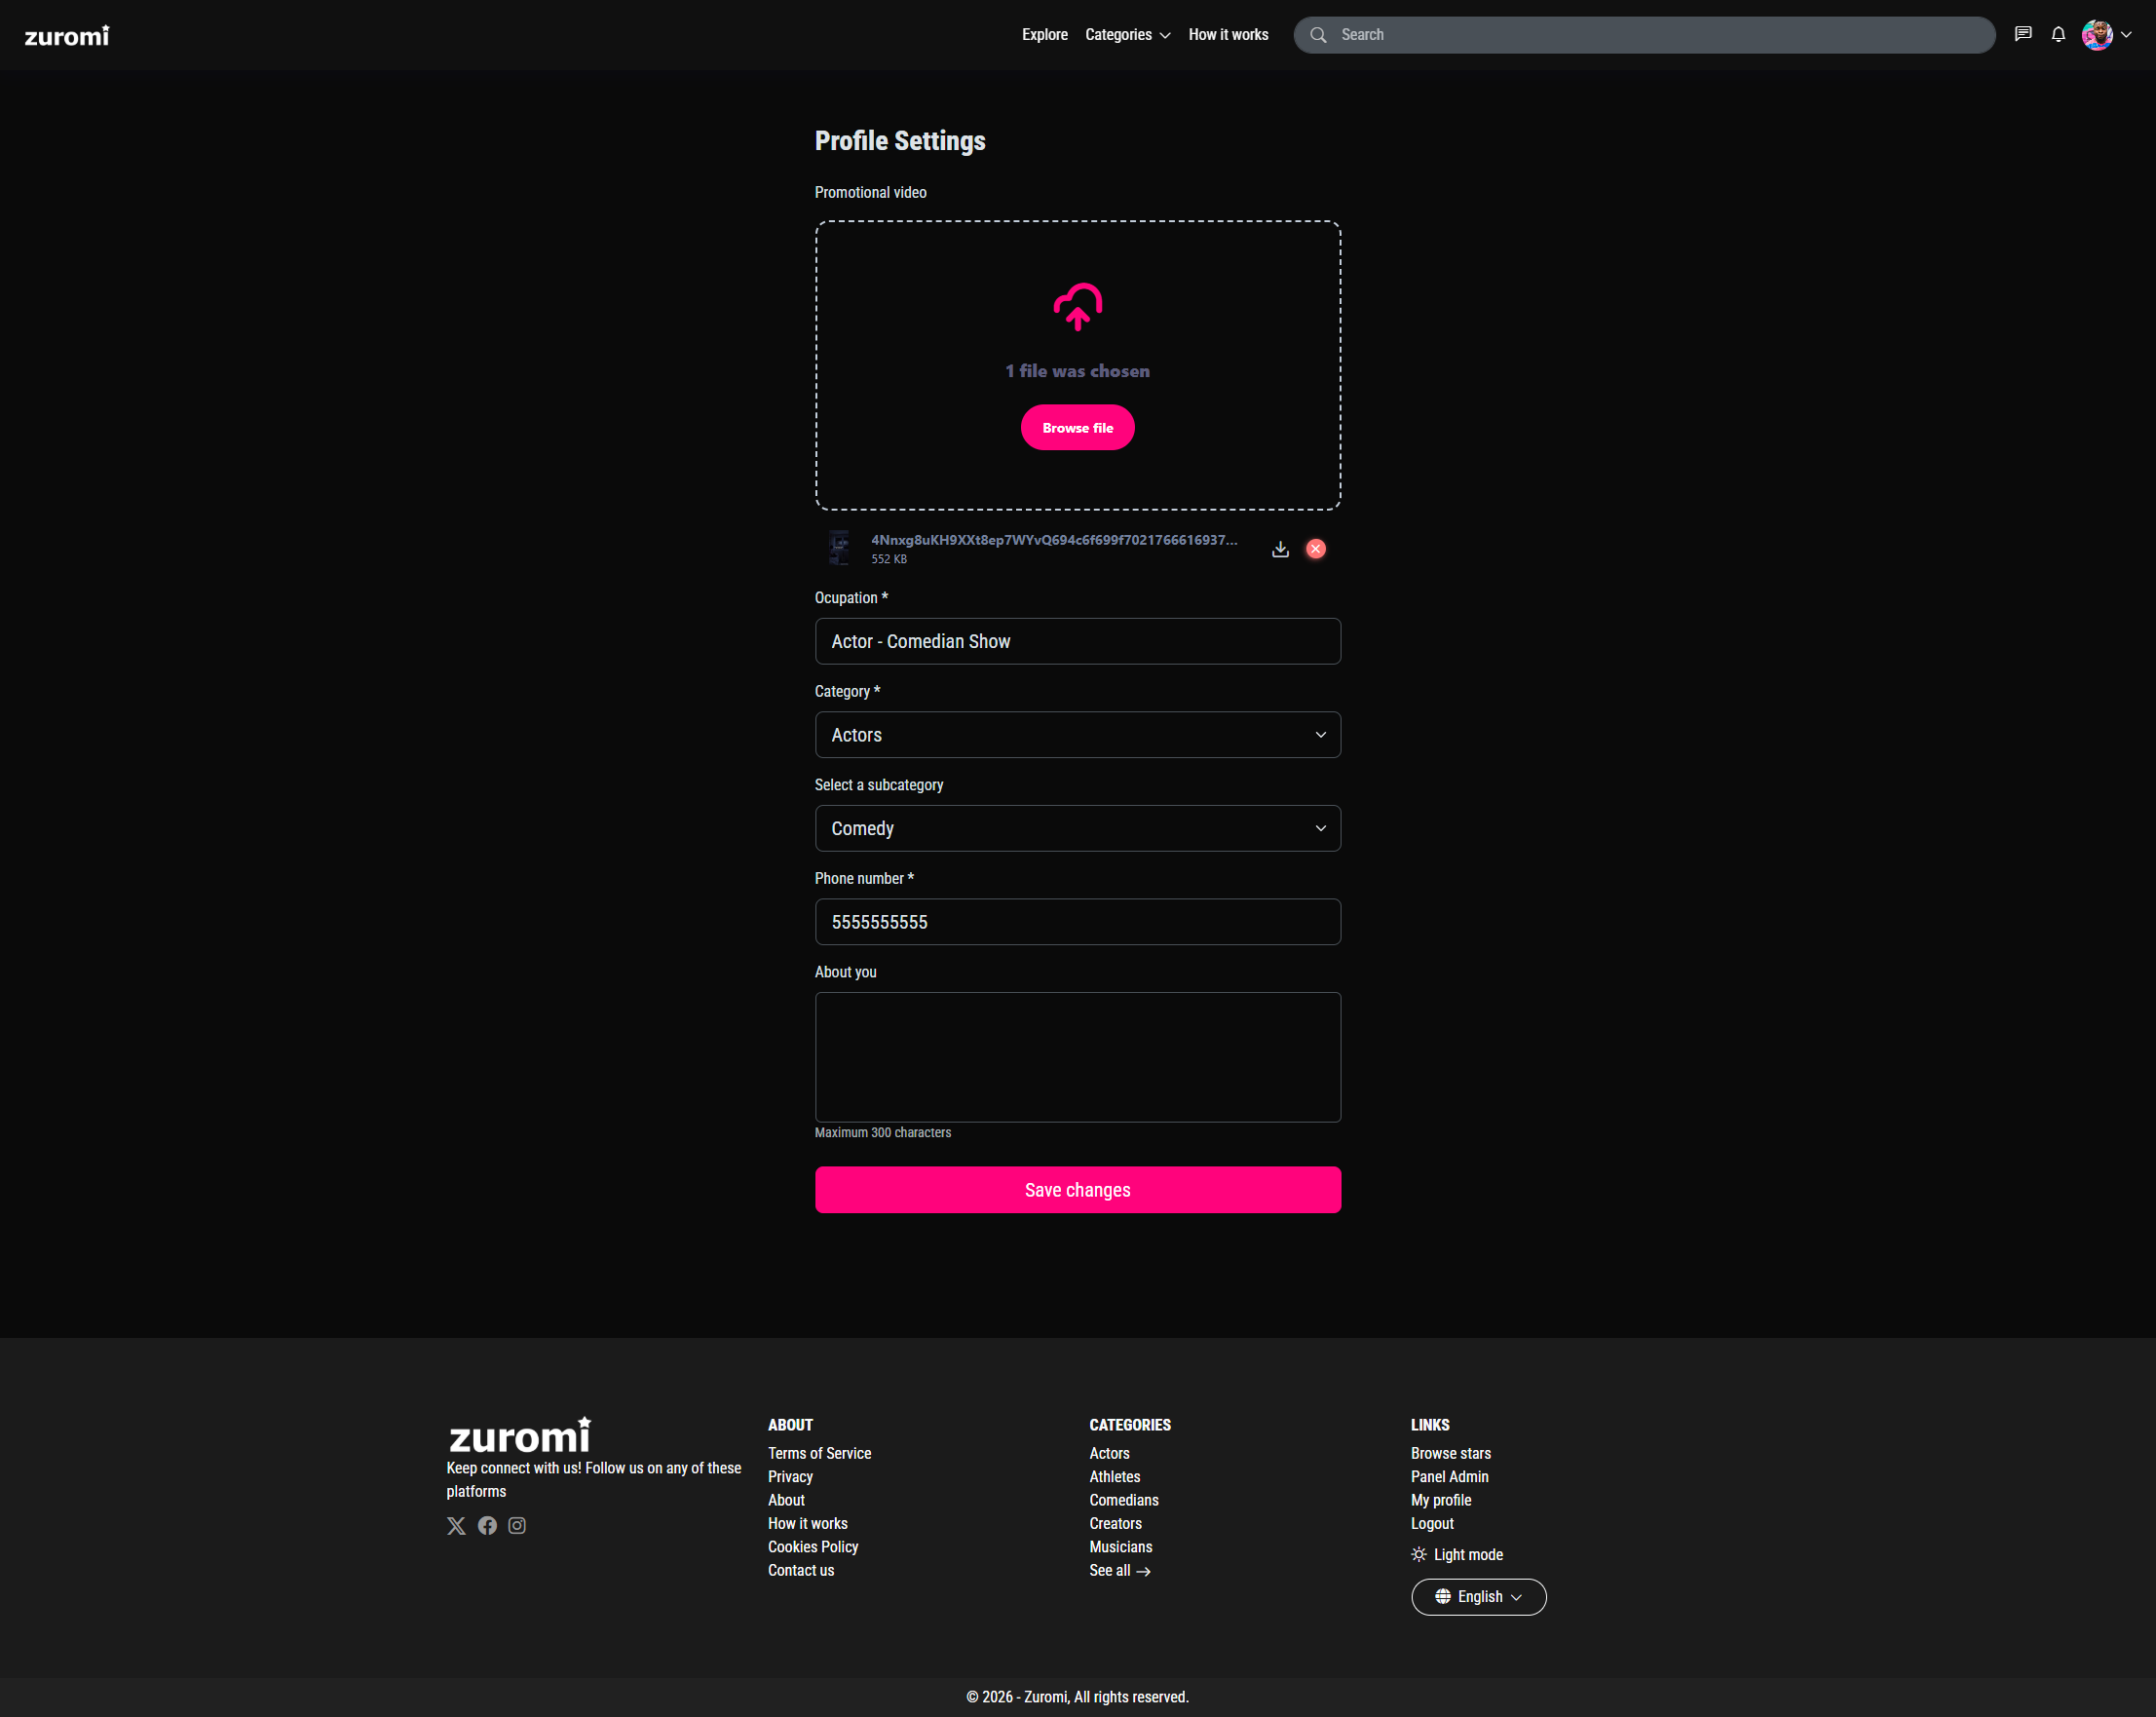Click inside the About you textarea
This screenshot has width=2156, height=1717.
tap(1077, 1057)
